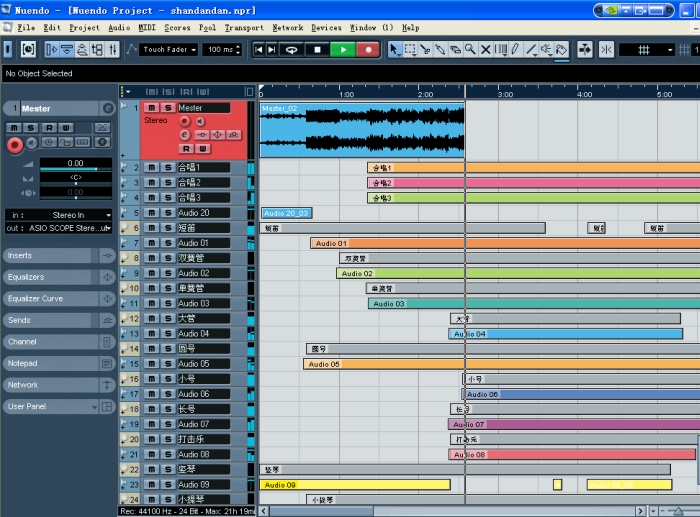Start recording with the transport Record button
Screen dimensions: 700x517
(368, 50)
